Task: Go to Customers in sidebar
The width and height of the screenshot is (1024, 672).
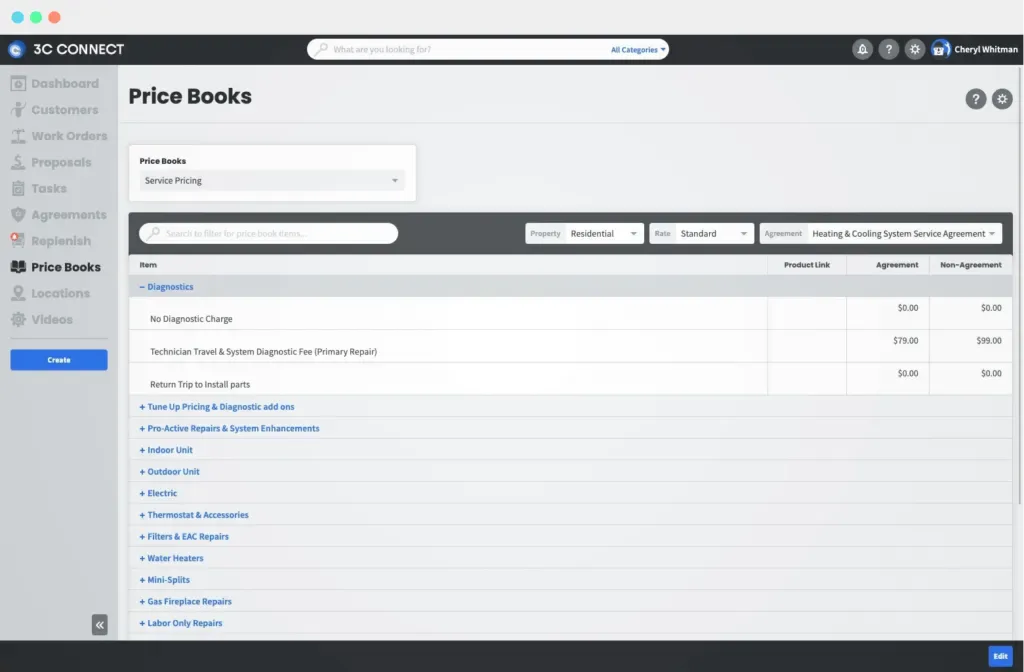Action: point(59,110)
